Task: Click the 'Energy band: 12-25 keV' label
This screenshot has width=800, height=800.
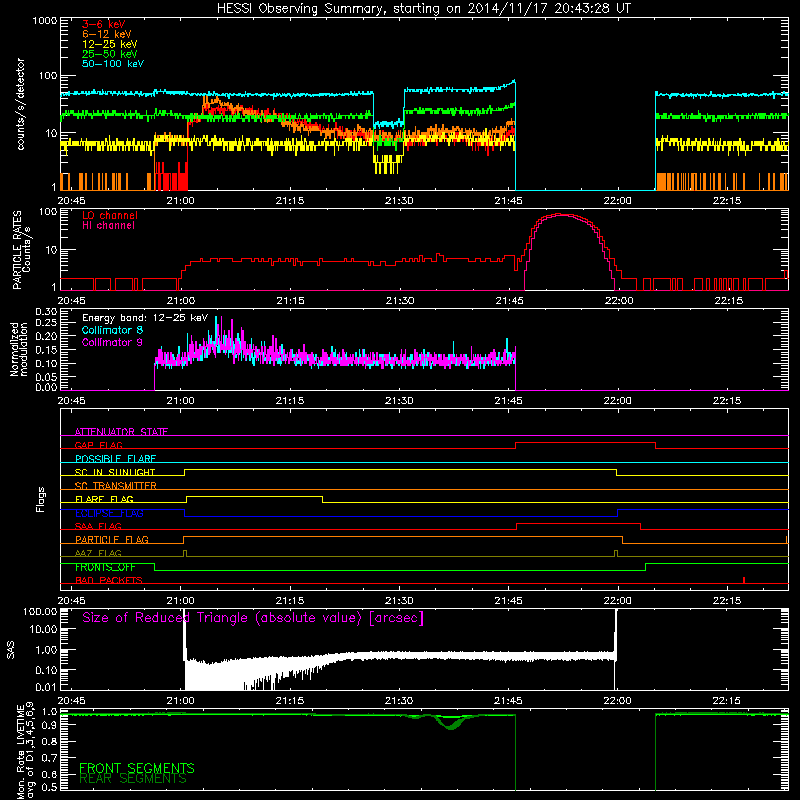Action: 145,318
